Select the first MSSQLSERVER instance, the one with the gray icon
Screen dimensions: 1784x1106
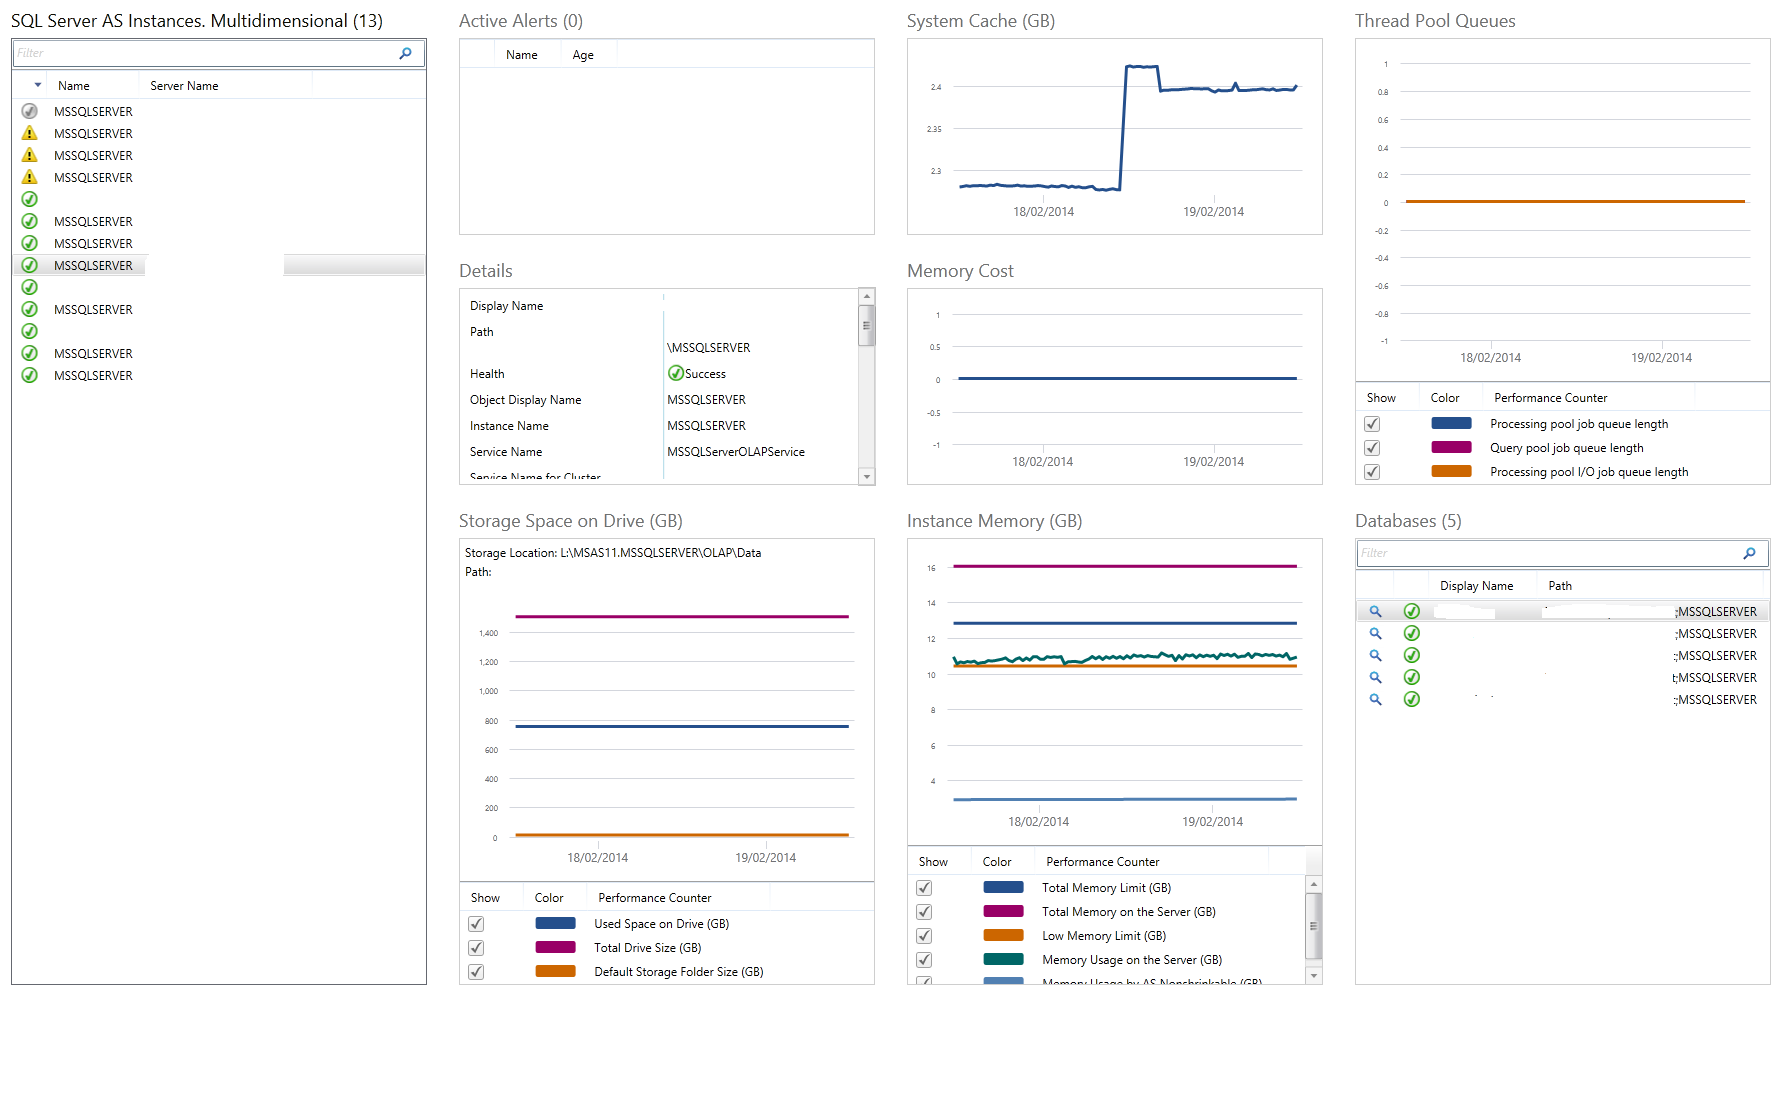click(x=219, y=111)
